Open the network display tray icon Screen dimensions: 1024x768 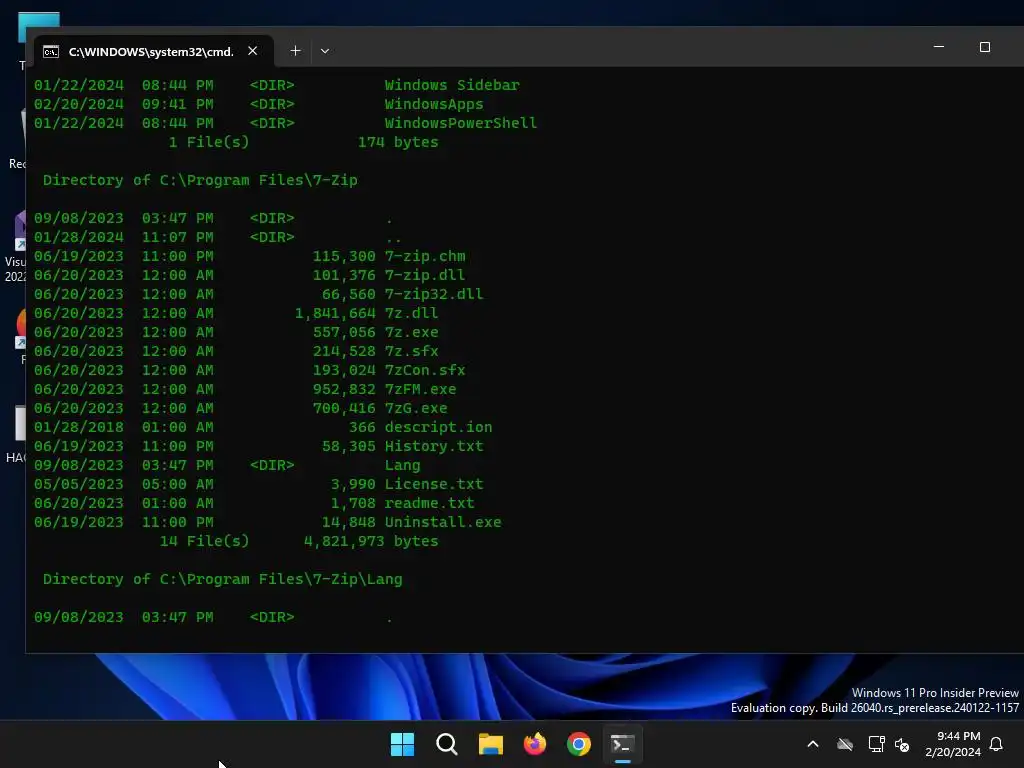[x=876, y=744]
